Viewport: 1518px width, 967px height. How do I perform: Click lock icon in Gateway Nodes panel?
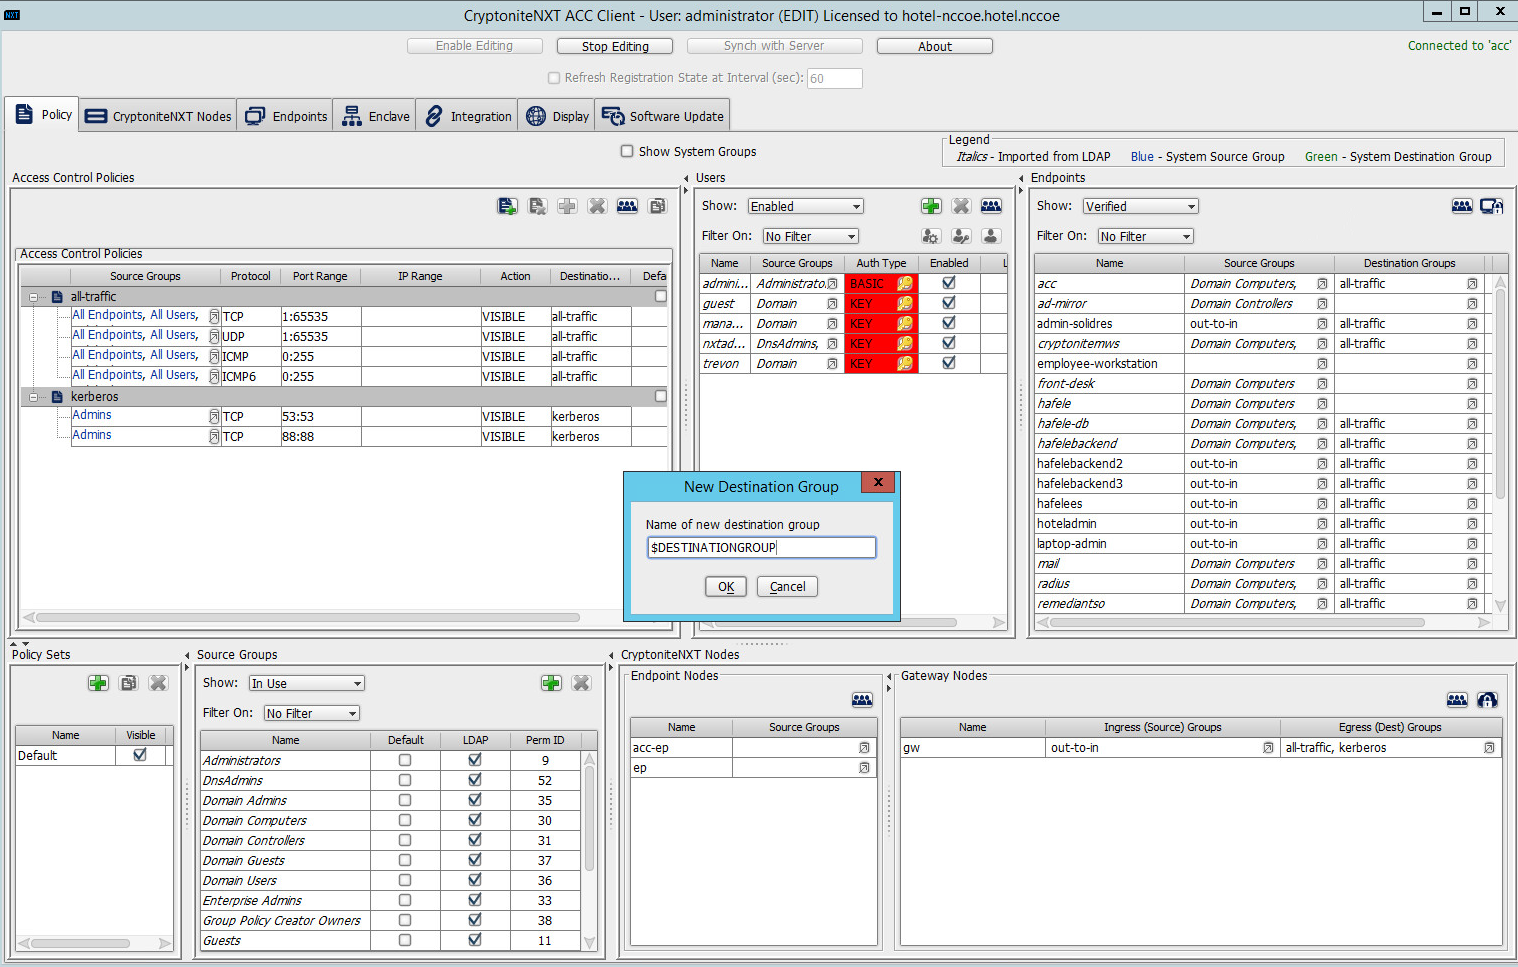[x=1487, y=700]
